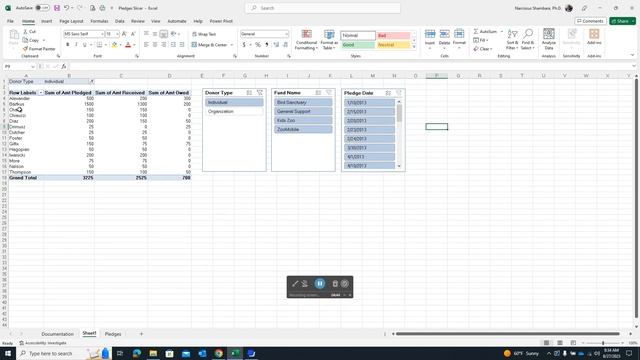The image size is (640, 360).
Task: Toggle Italic formatting
Action: pos(76,44)
